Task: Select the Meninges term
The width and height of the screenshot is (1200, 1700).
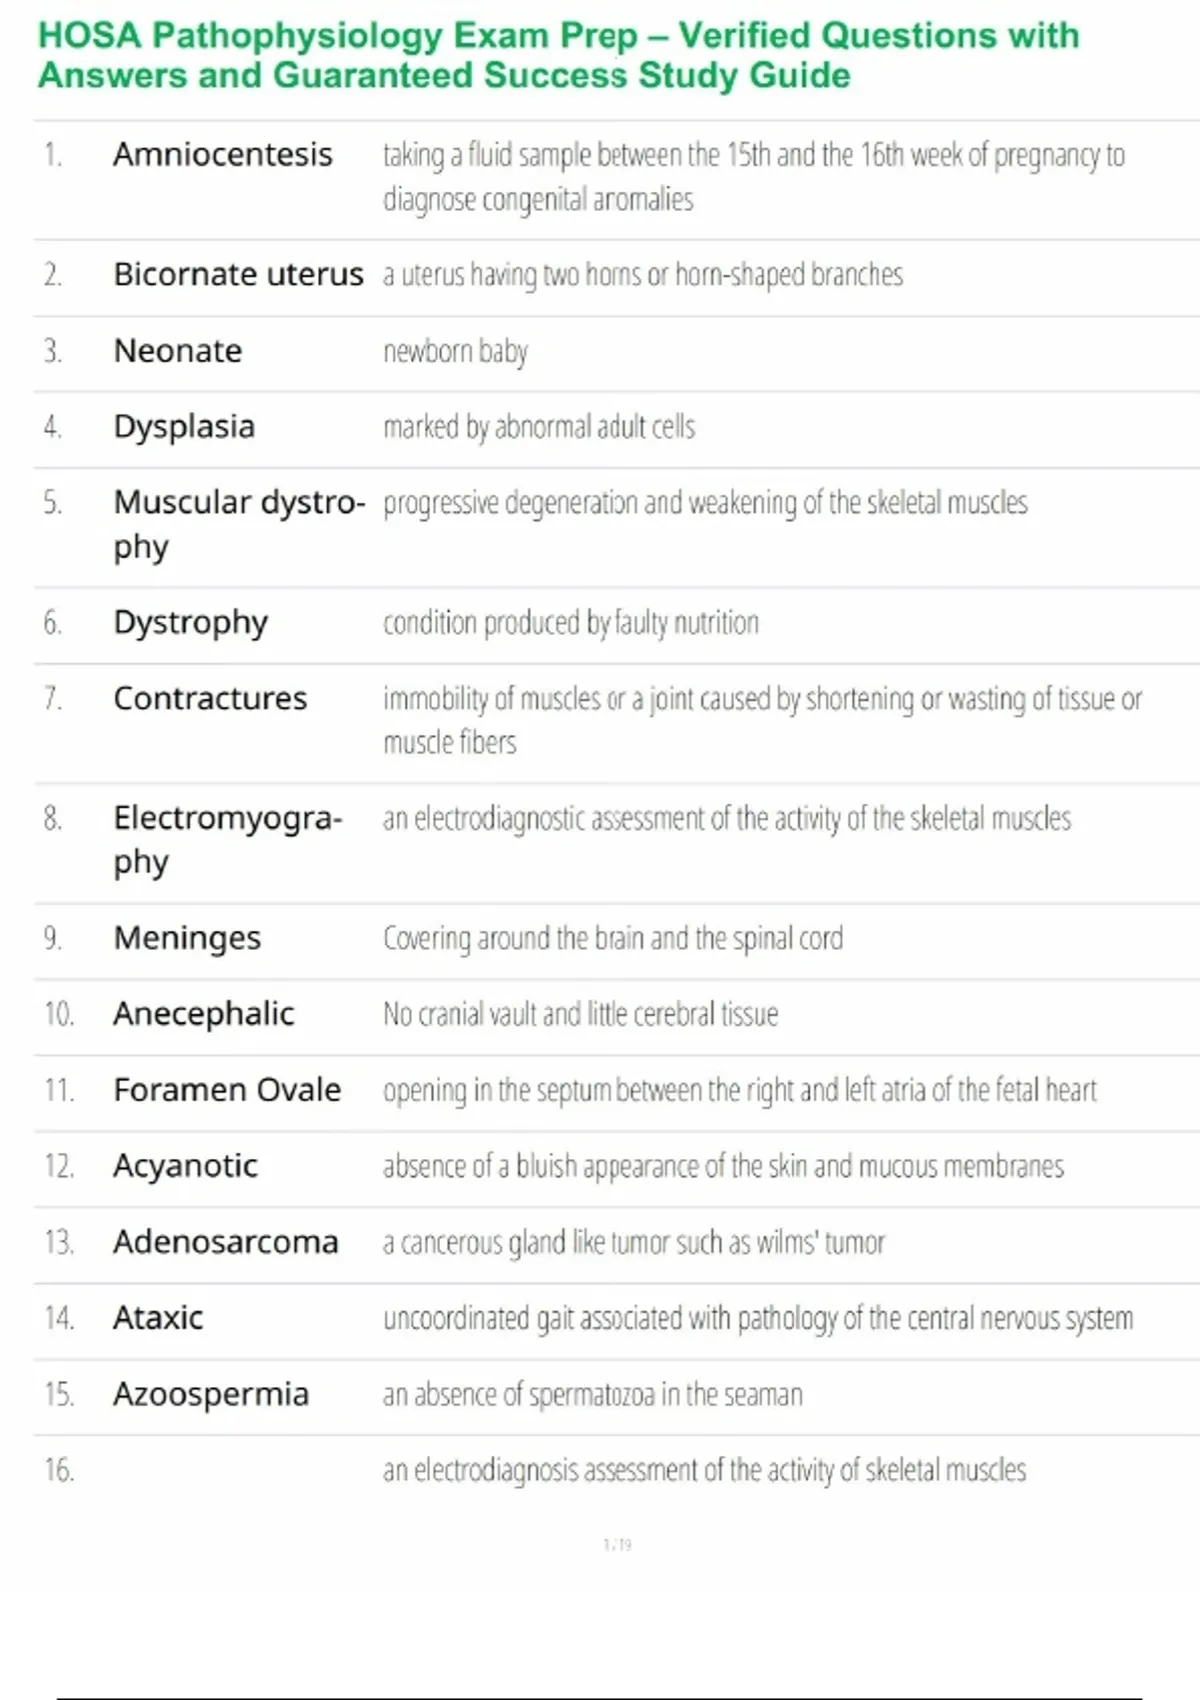Action: pyautogui.click(x=187, y=938)
